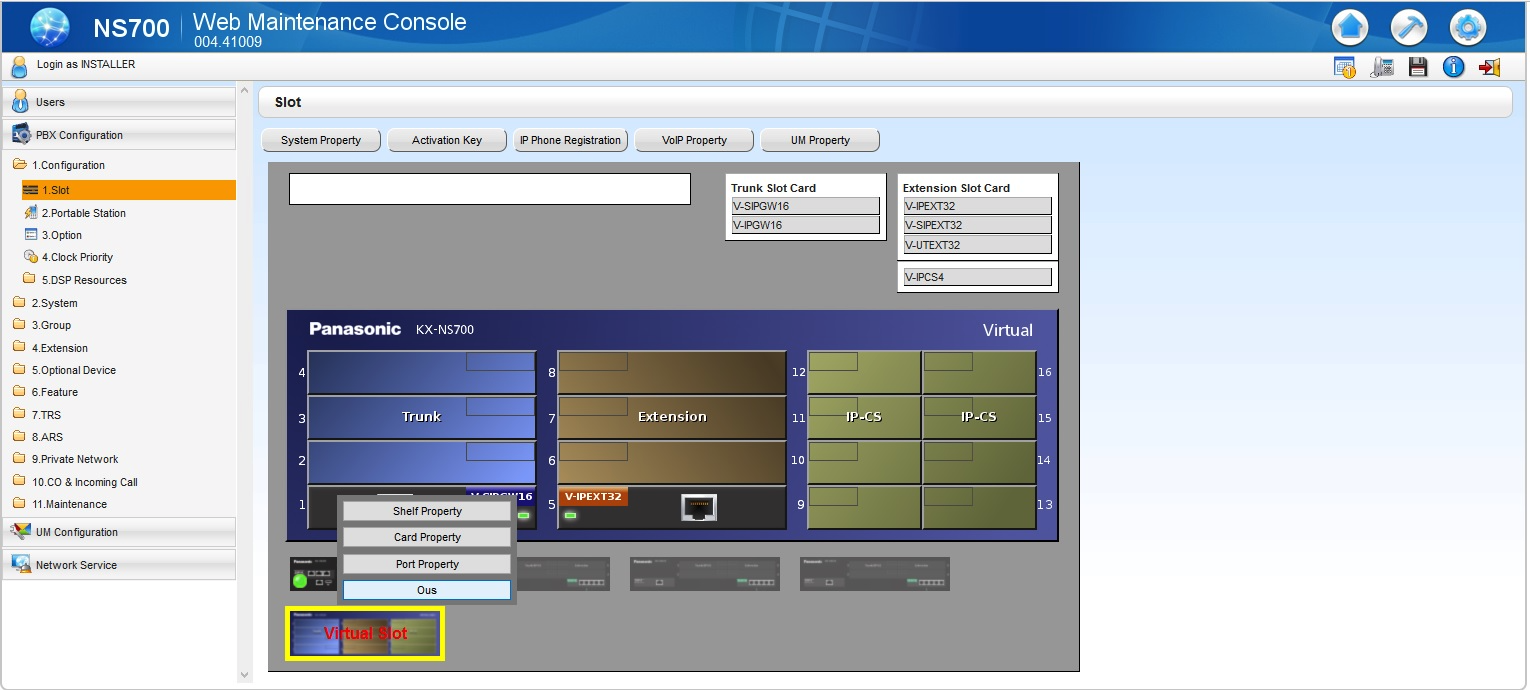Click the Portable Station tree icon
This screenshot has height=690, width=1530.
(x=31, y=213)
